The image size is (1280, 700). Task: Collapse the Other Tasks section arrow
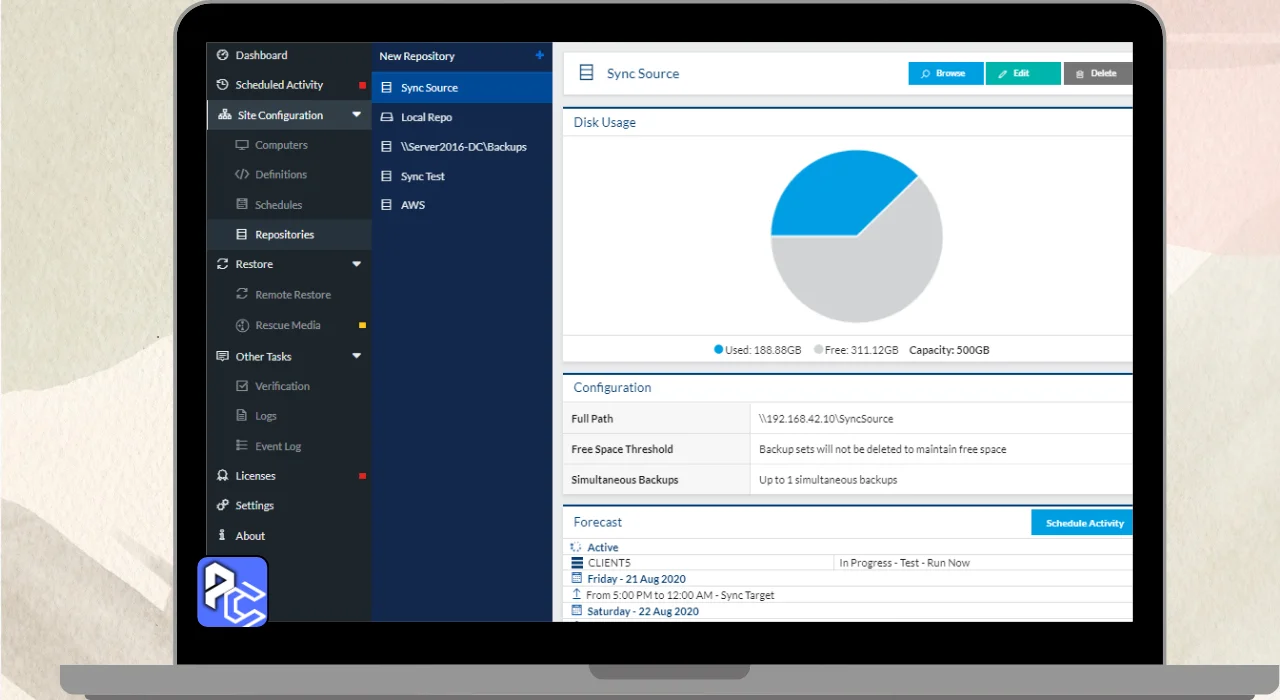[357, 356]
